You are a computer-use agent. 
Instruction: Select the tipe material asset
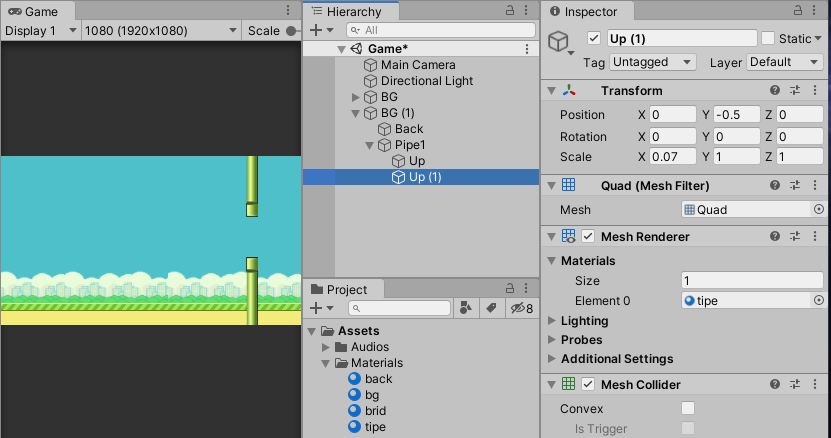(375, 427)
